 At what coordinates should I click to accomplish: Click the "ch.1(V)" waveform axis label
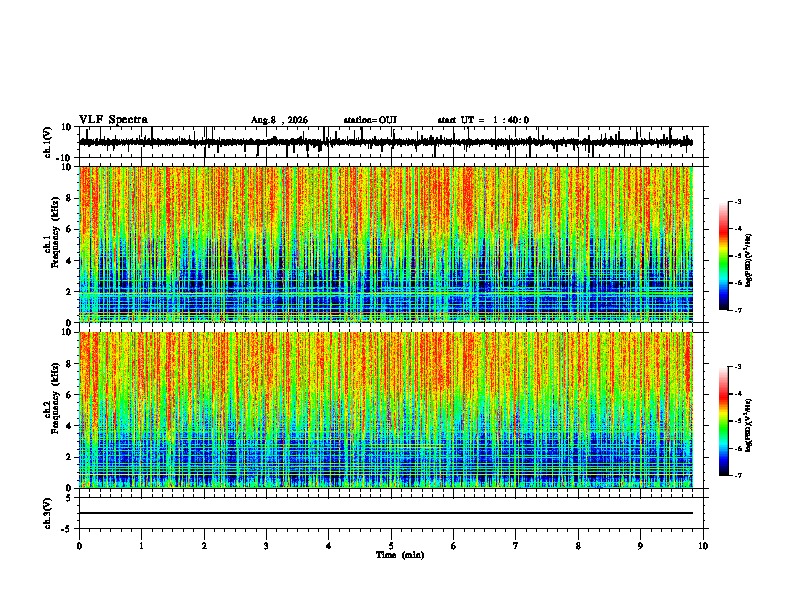pos(48,142)
